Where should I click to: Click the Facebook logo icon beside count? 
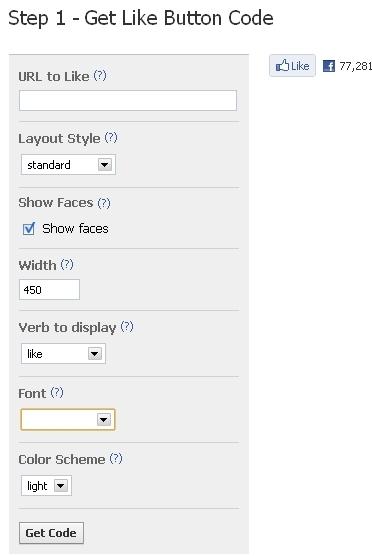click(x=329, y=66)
